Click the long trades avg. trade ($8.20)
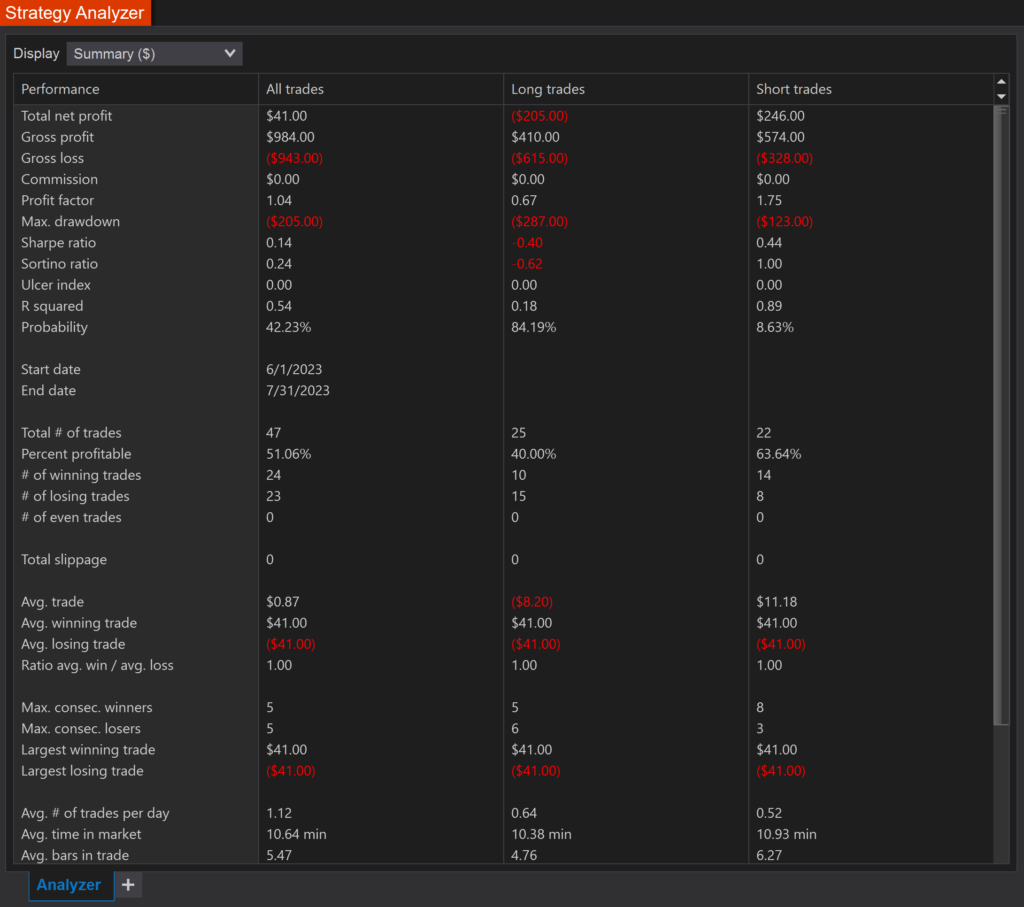1024x907 pixels. click(x=532, y=602)
